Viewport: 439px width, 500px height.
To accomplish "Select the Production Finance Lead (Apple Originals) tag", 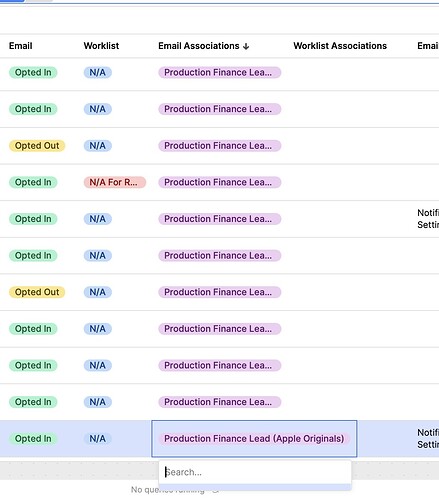I will (x=254, y=439).
